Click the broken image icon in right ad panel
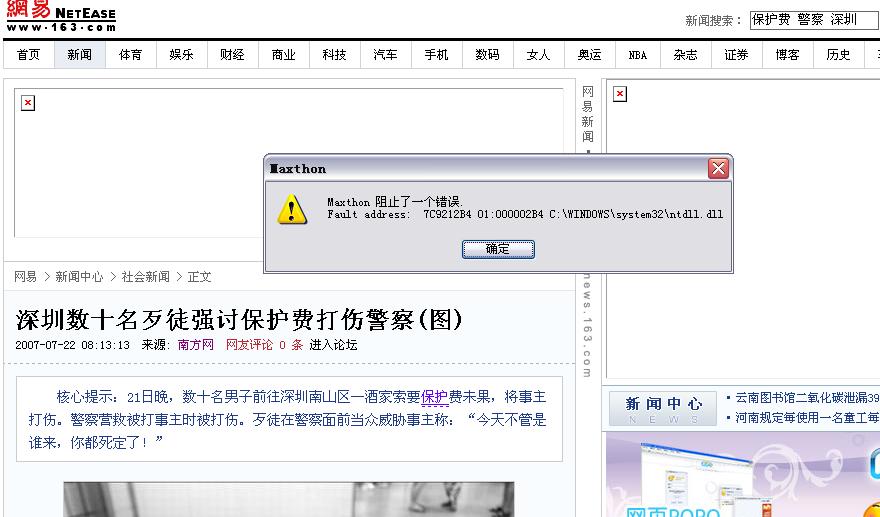880x517 pixels. 620,94
